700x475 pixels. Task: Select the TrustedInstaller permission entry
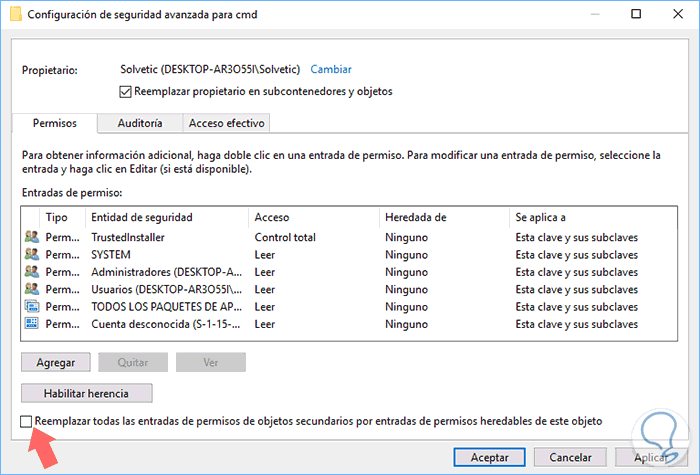coord(349,237)
